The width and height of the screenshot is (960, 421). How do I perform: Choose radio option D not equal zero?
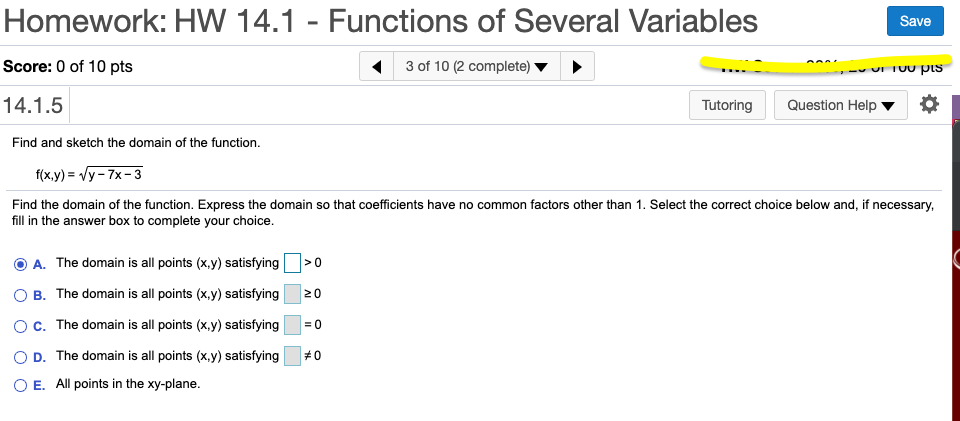coord(21,357)
